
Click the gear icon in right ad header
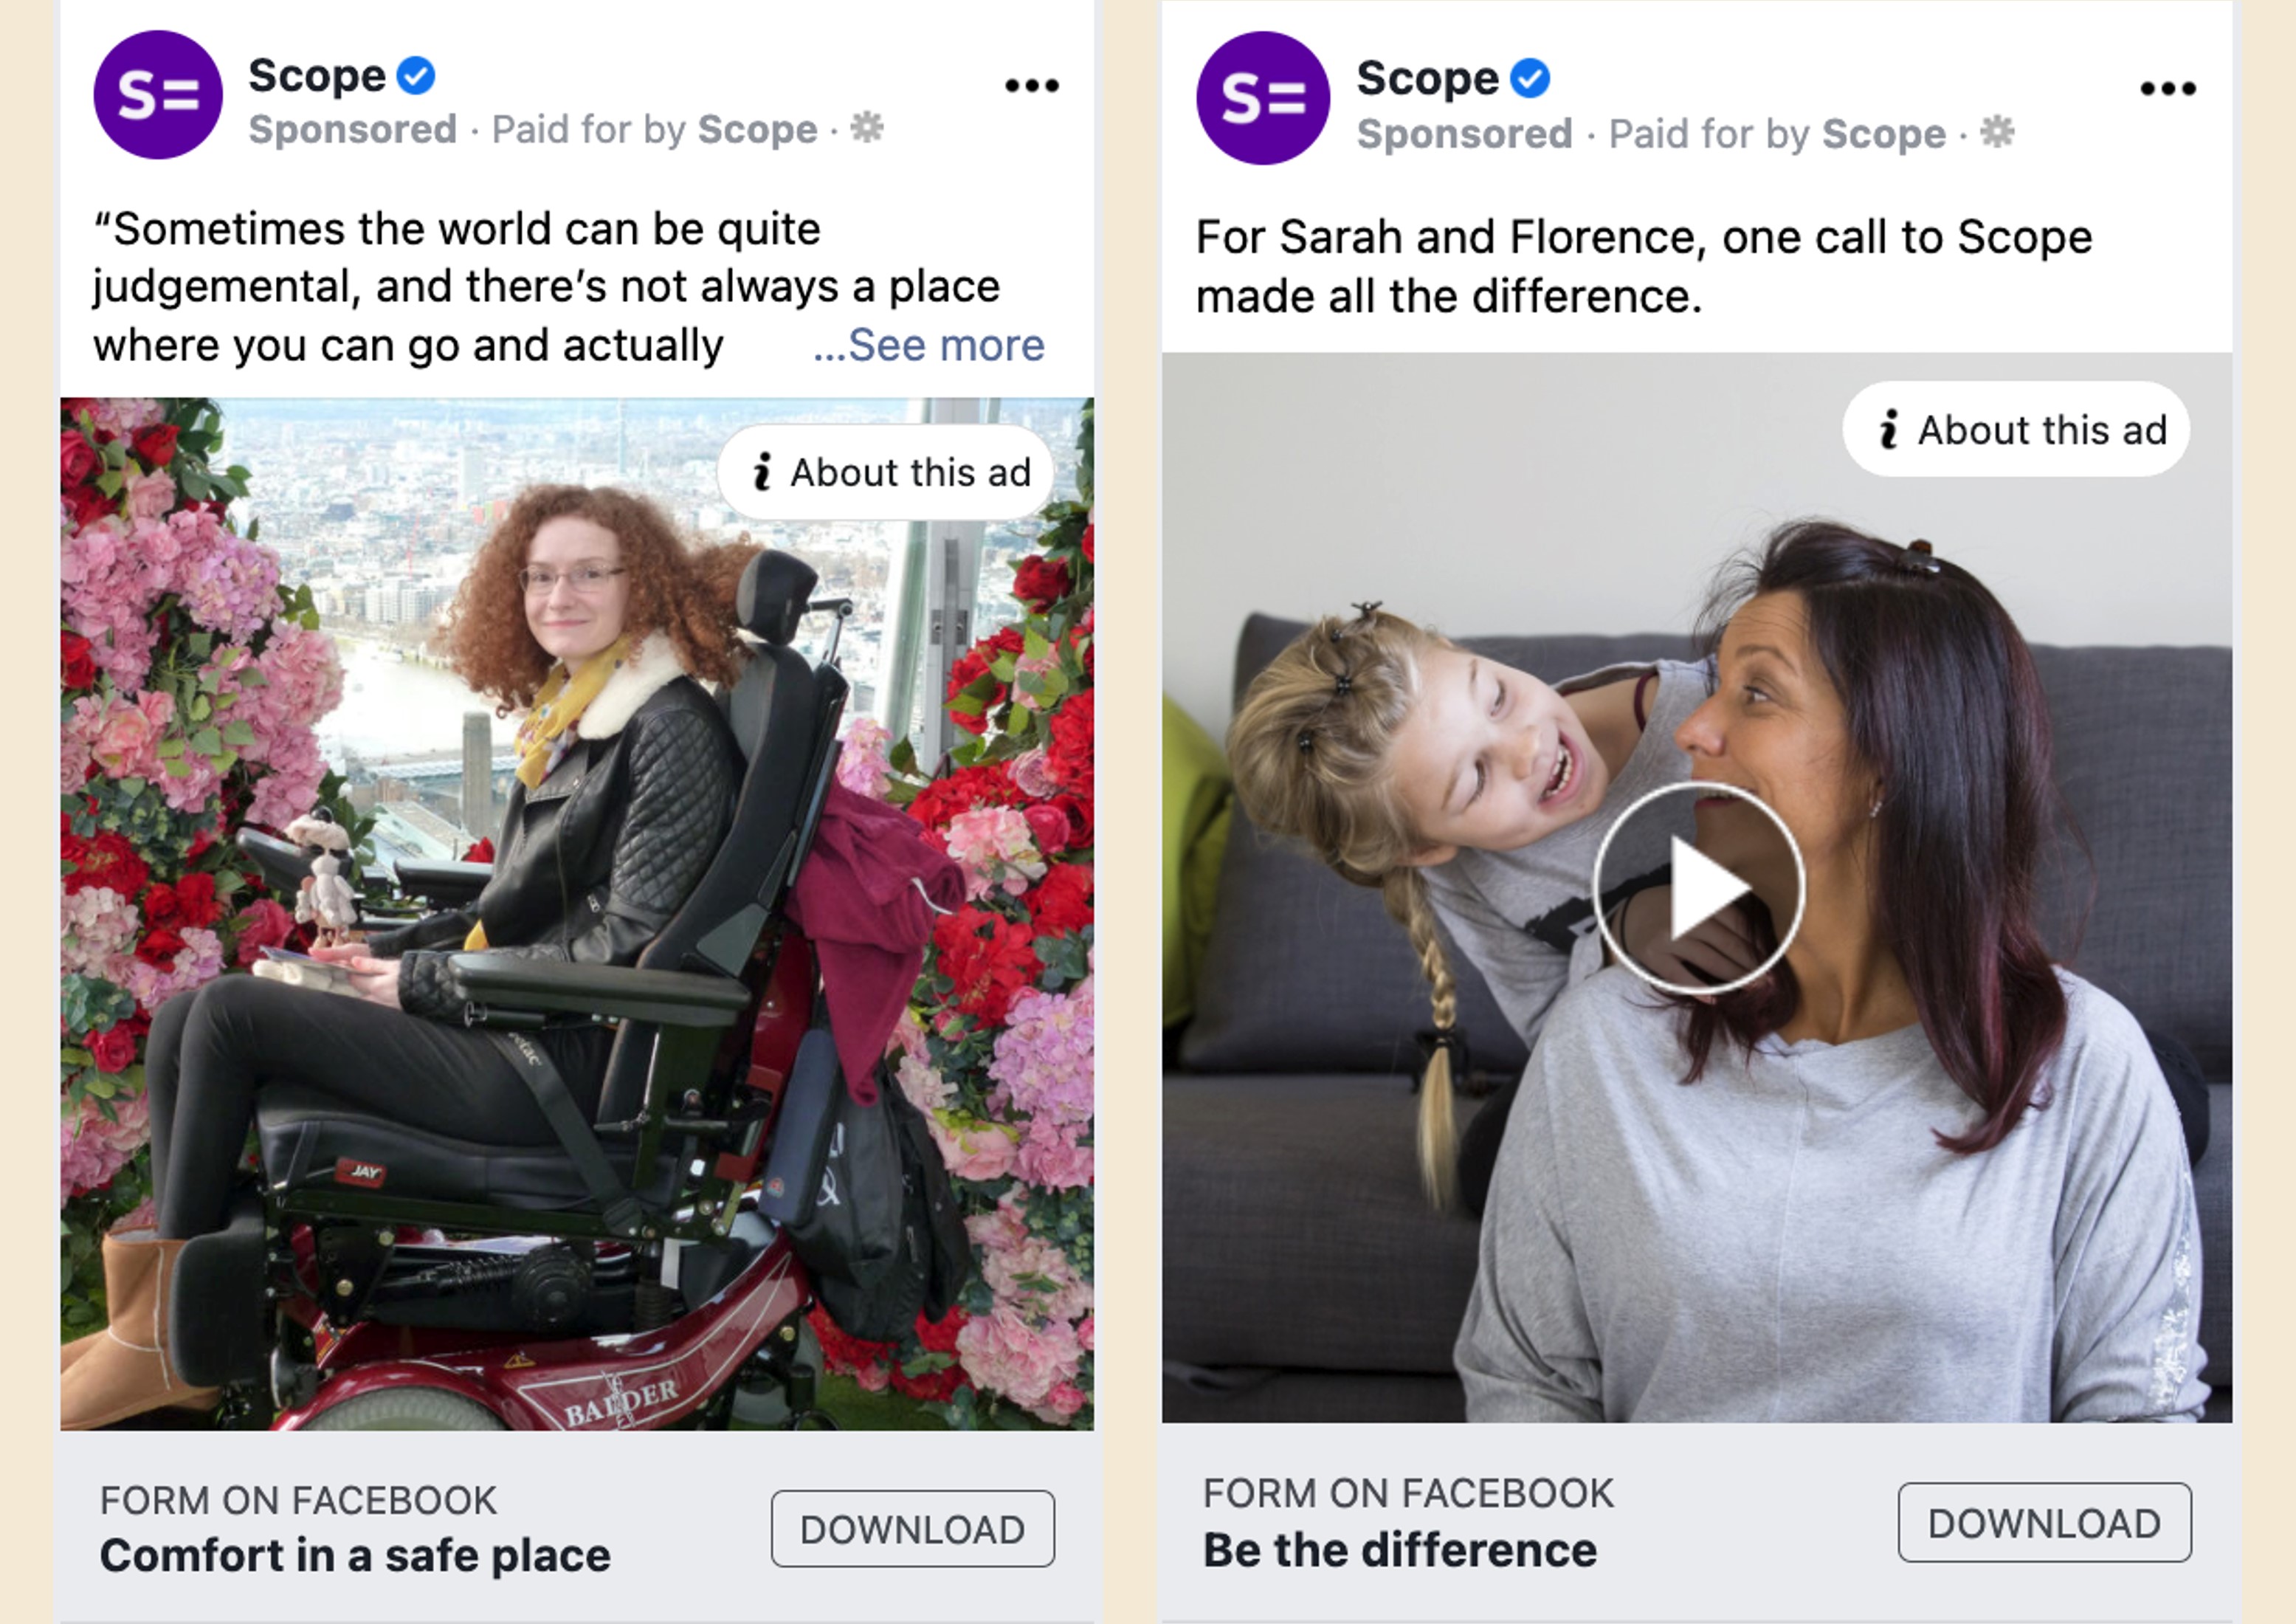point(1997,132)
